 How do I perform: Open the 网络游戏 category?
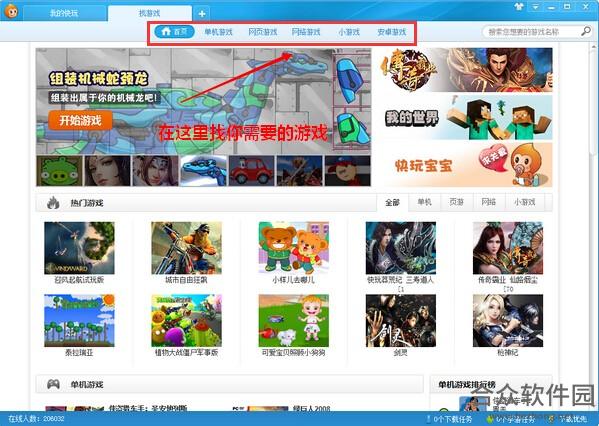coord(306,32)
